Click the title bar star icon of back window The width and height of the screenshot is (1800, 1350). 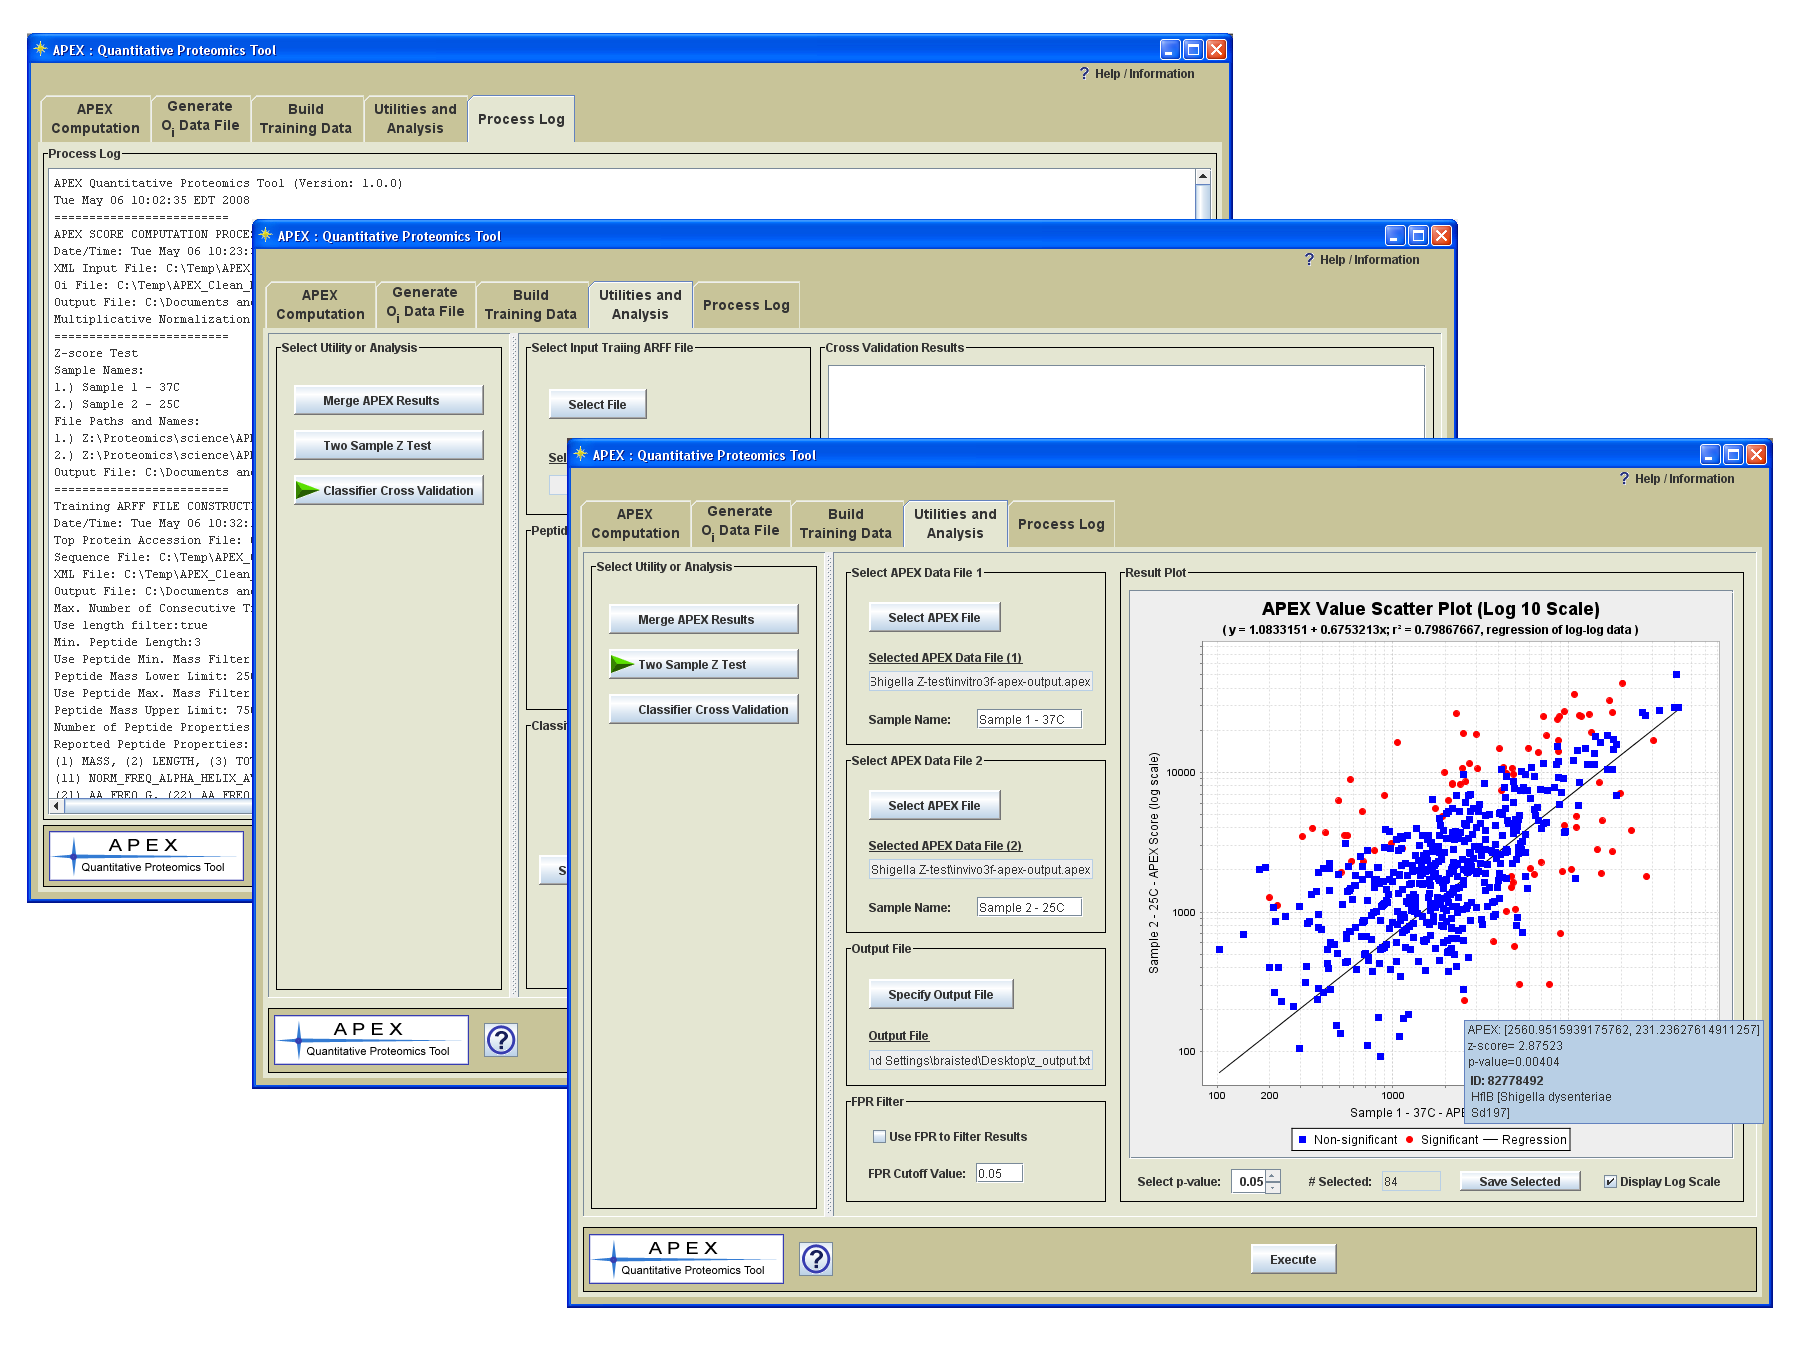pos(40,49)
